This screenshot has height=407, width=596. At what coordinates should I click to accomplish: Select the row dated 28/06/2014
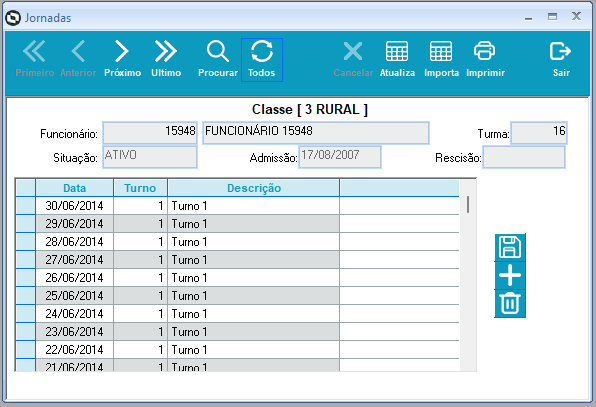[237, 242]
